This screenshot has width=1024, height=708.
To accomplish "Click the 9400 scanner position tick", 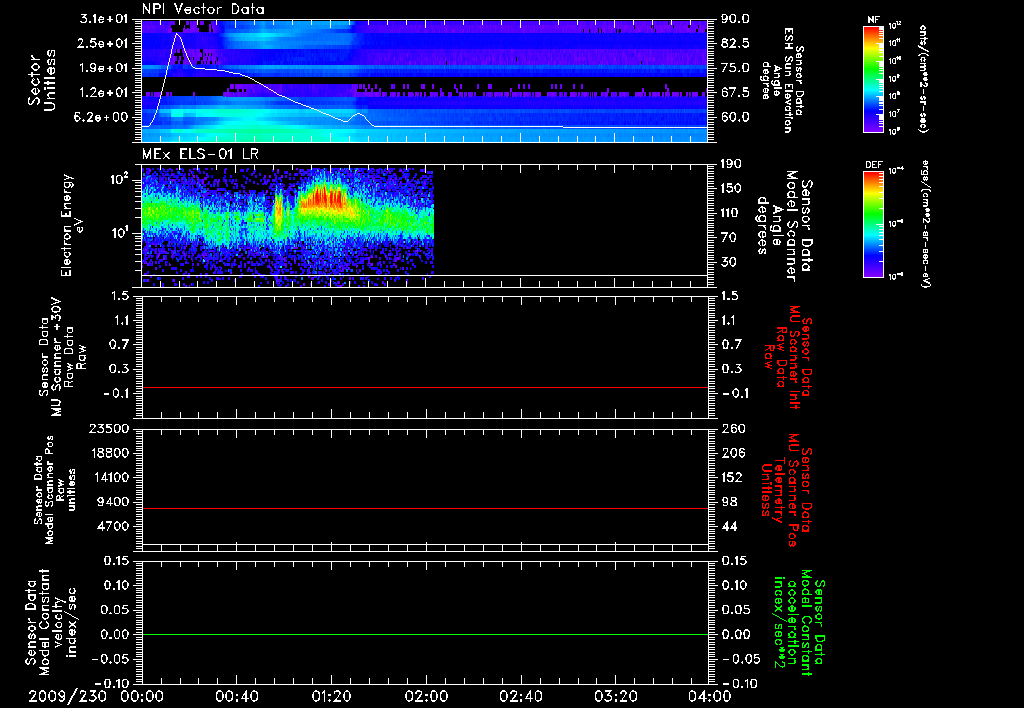I will [x=115, y=502].
